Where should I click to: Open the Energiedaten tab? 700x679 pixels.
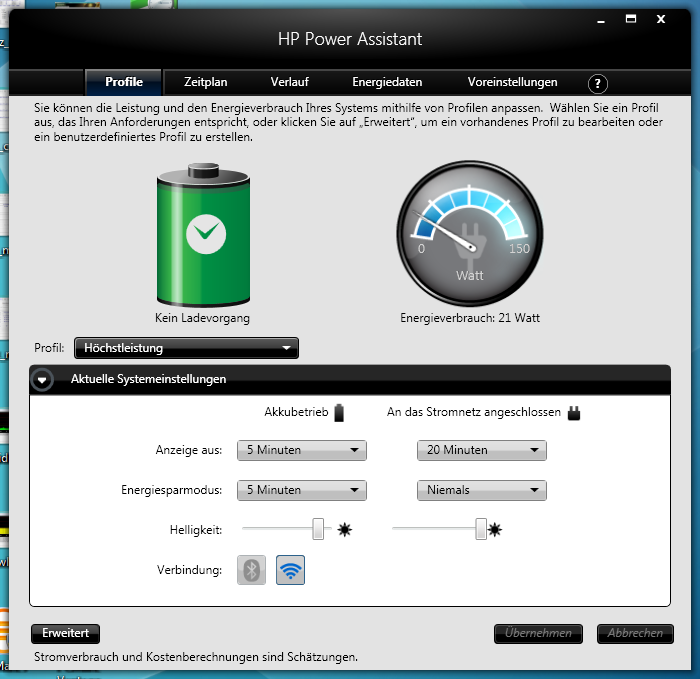click(x=387, y=82)
